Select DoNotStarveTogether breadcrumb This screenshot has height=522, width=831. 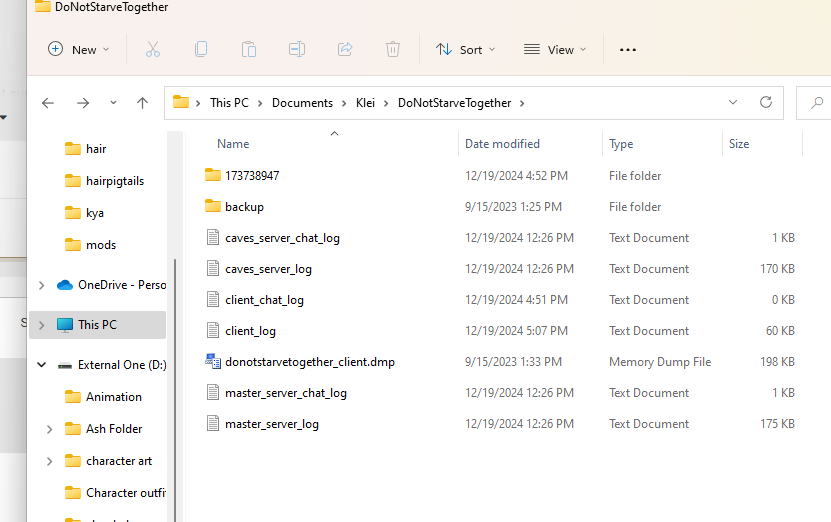pos(454,103)
